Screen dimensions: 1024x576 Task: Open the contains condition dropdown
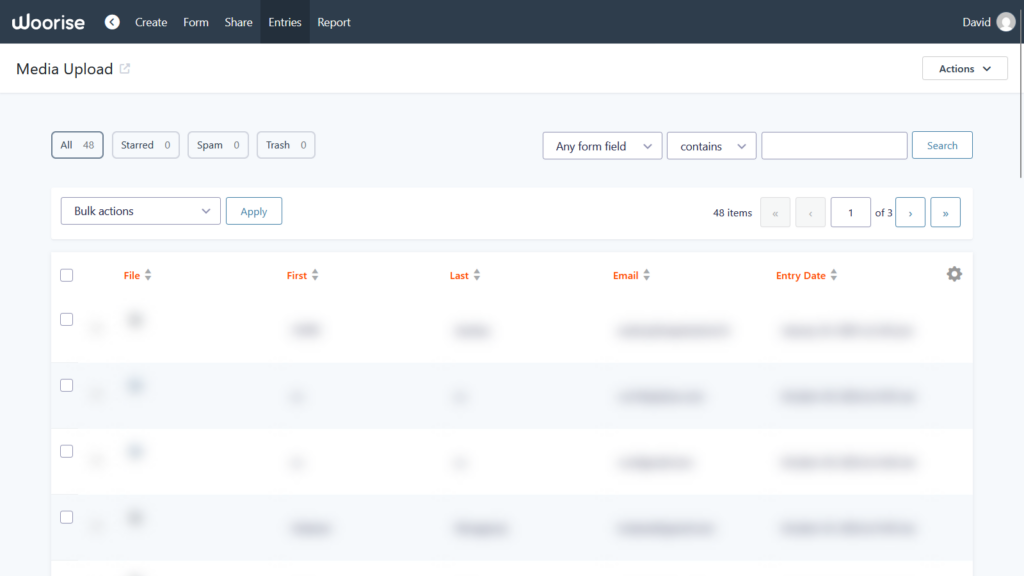[x=711, y=145]
